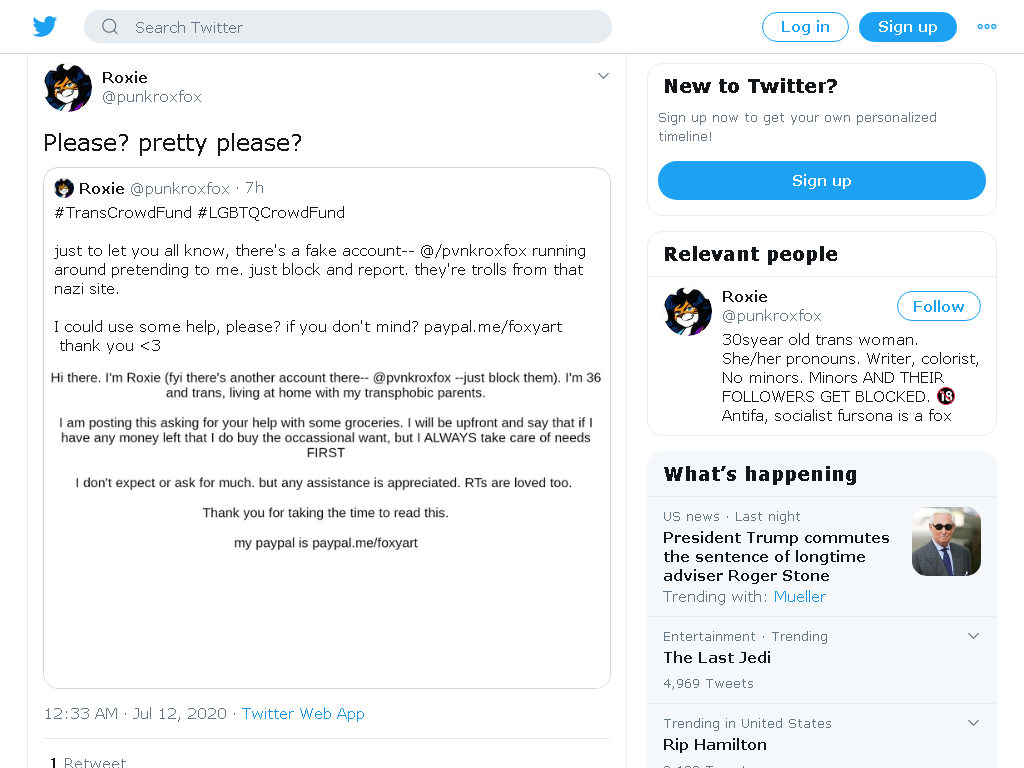The width and height of the screenshot is (1024, 768).
Task: Click Roxie's avatar in tweet header
Action: click(x=68, y=88)
